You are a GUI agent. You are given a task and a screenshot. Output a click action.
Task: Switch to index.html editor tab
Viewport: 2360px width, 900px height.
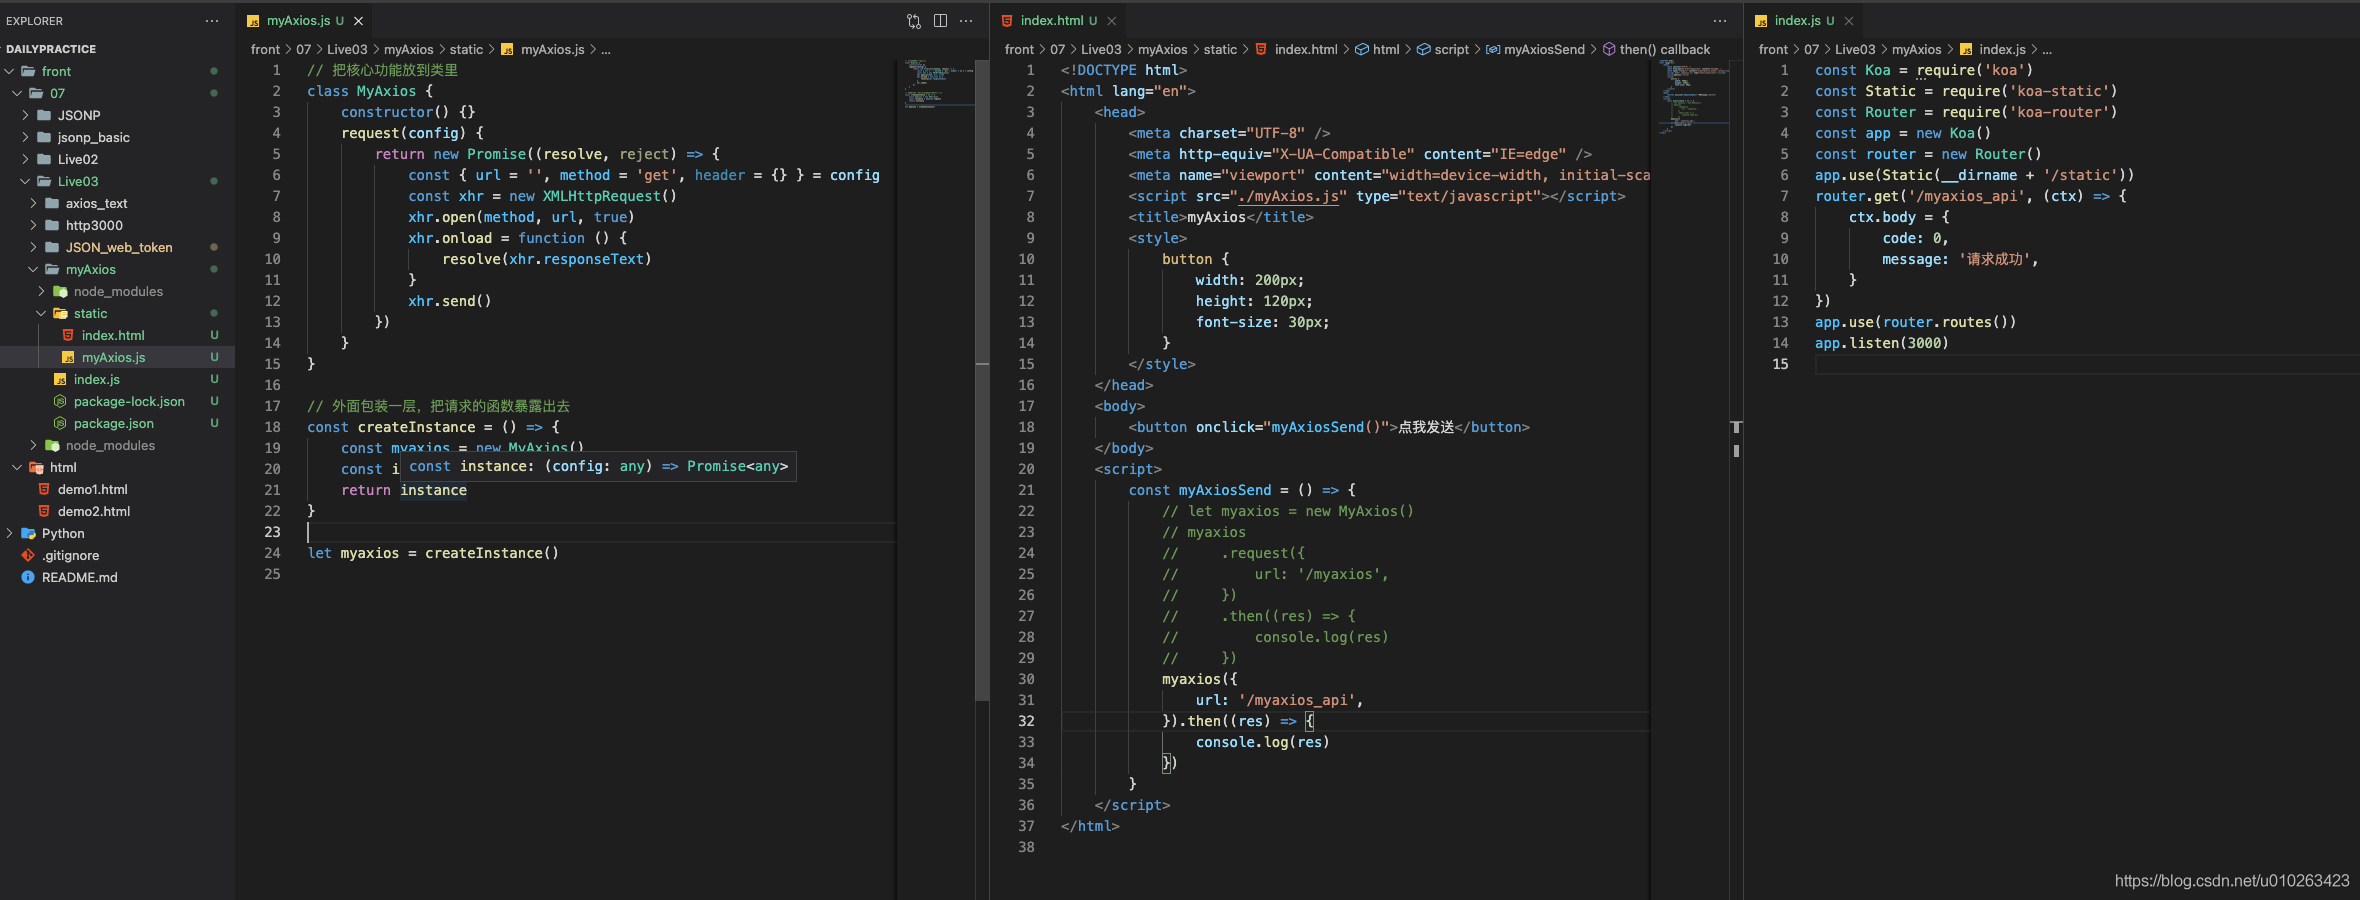(x=1058, y=21)
